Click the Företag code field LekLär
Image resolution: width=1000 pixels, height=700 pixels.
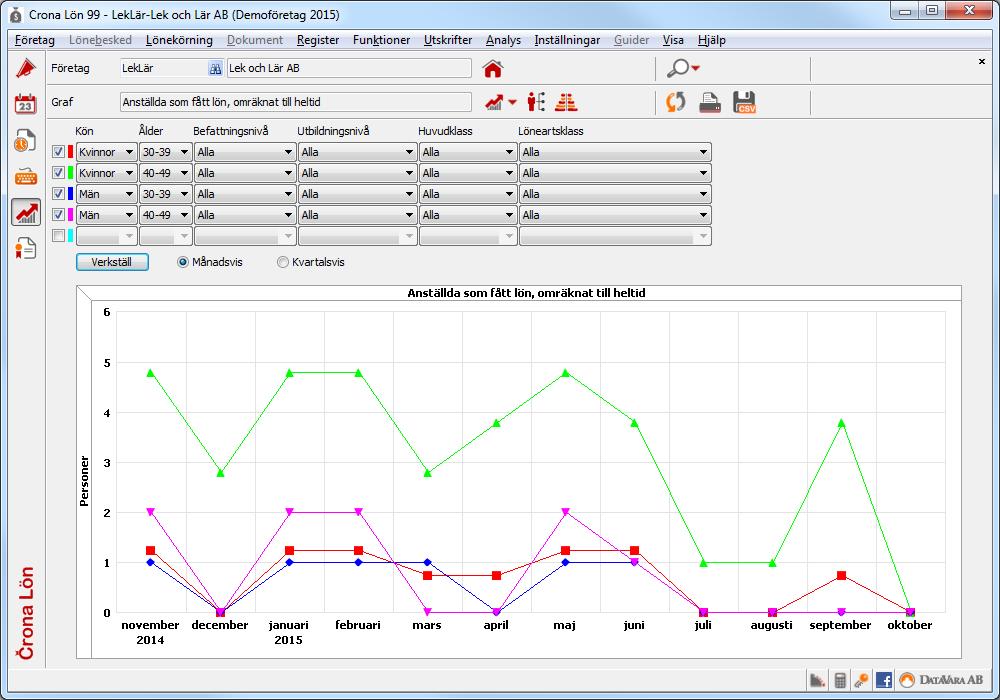click(164, 68)
